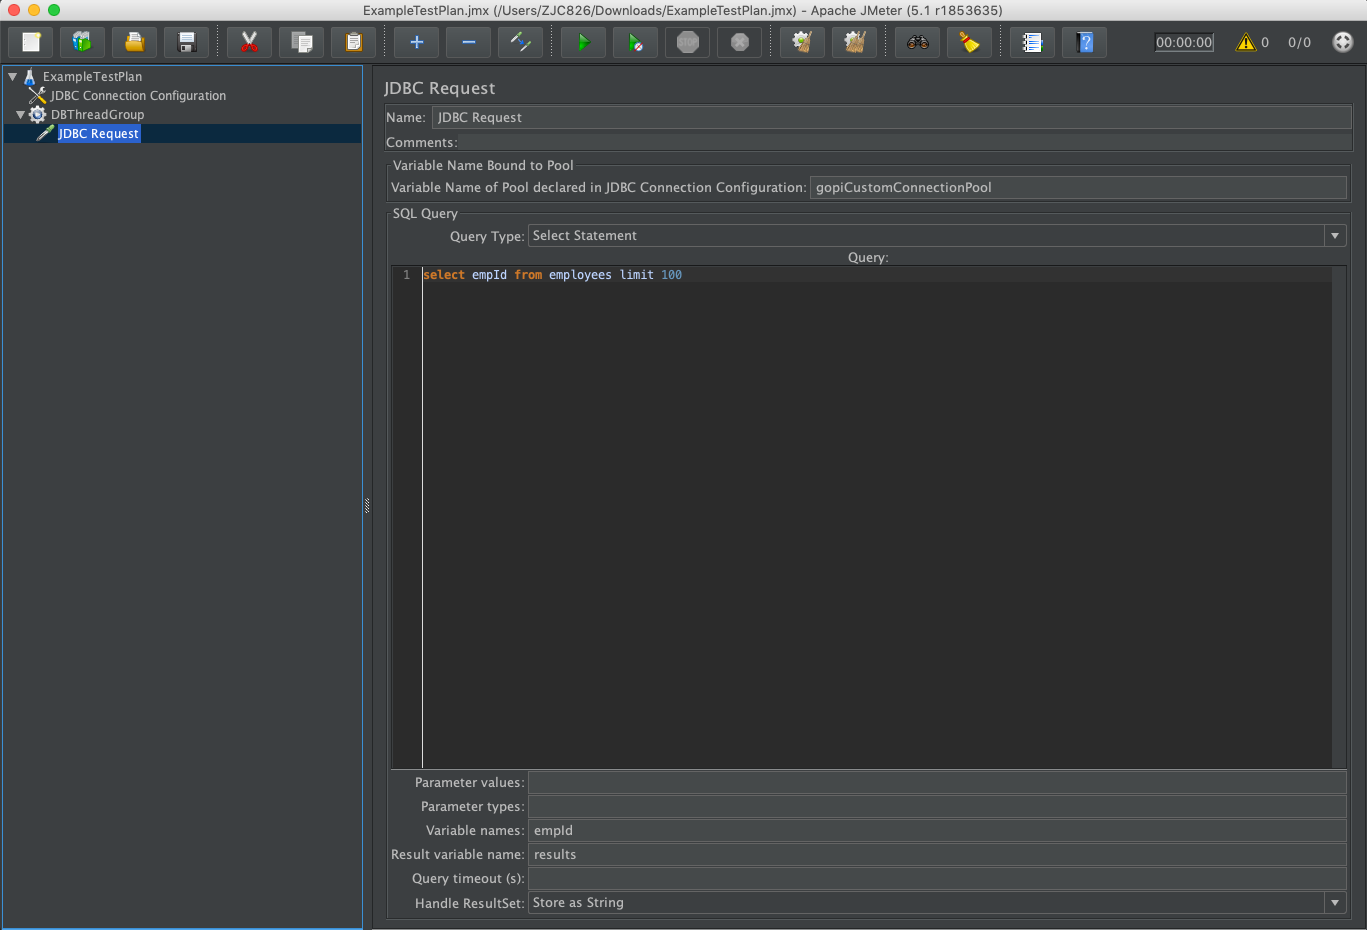This screenshot has height=930, width=1367.
Task: Click the New test plan icon
Action: pos(31,42)
